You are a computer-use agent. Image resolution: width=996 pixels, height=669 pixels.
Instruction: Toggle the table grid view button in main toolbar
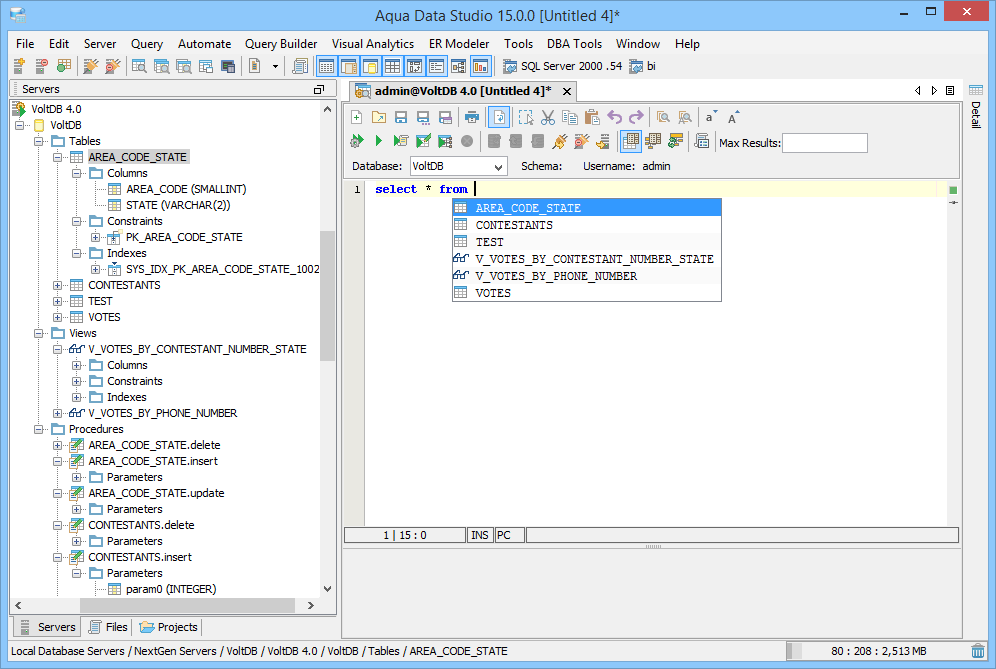click(393, 66)
